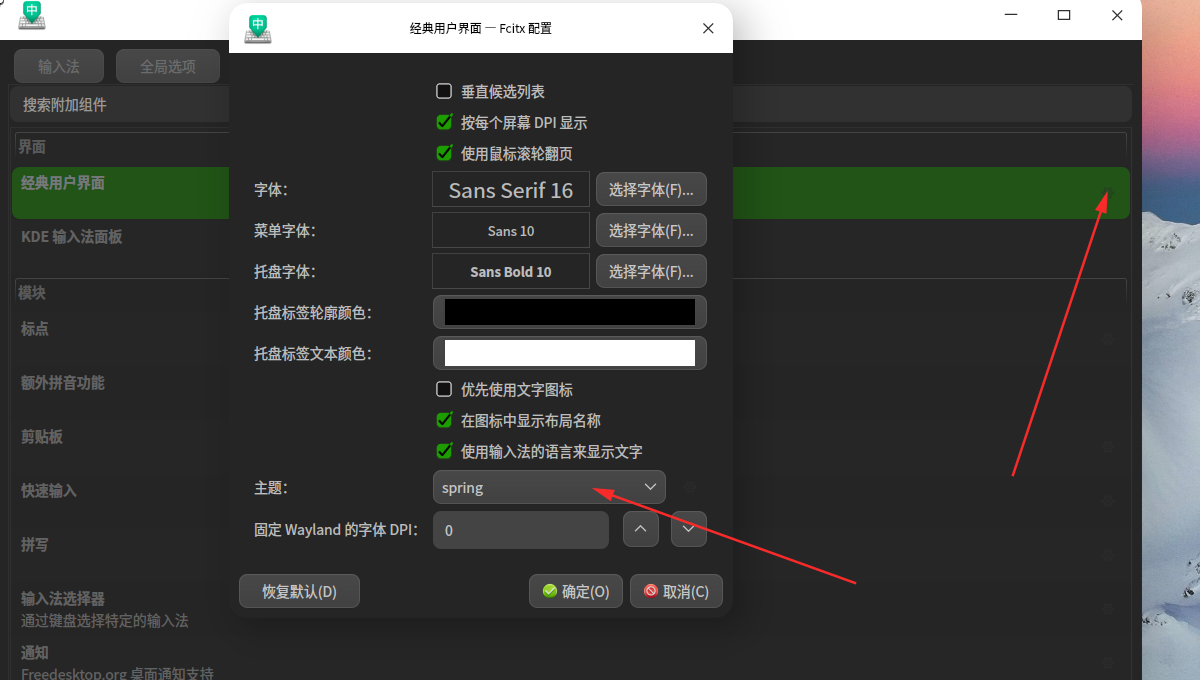Increase the Wayland font DPI value
1200x680 pixels.
click(641, 530)
